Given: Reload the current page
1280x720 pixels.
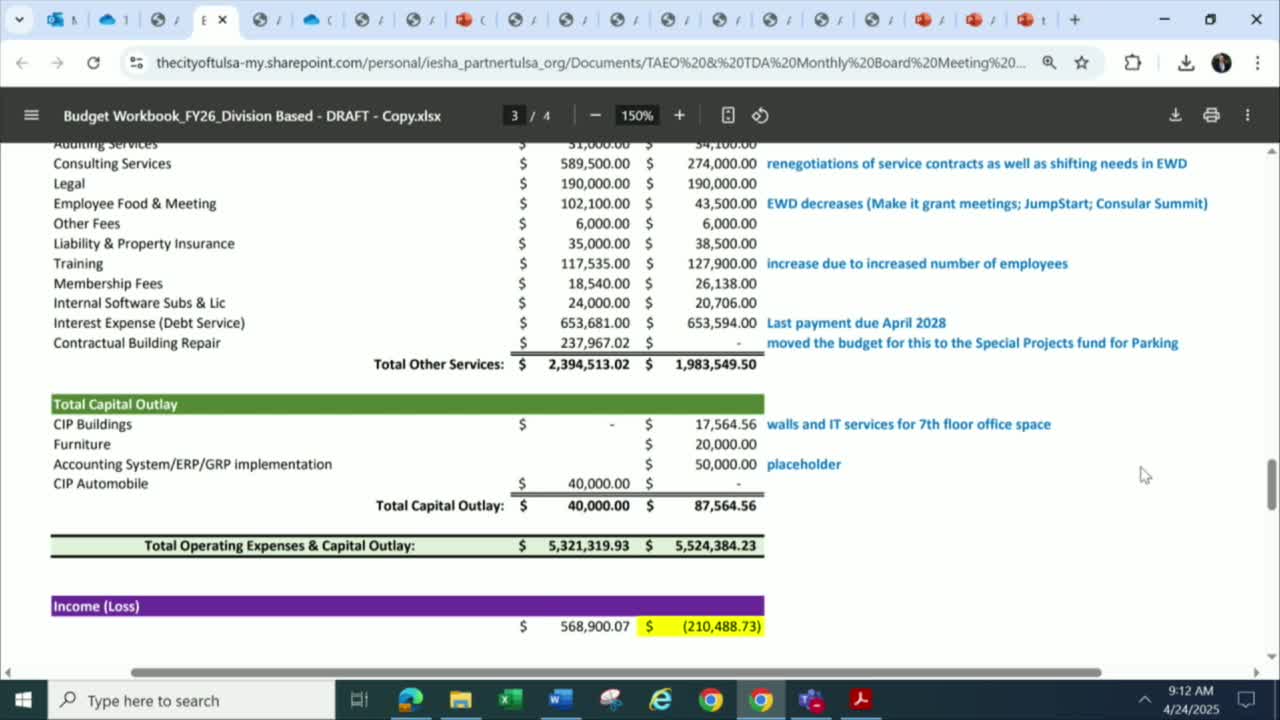Looking at the screenshot, I should point(93,63).
